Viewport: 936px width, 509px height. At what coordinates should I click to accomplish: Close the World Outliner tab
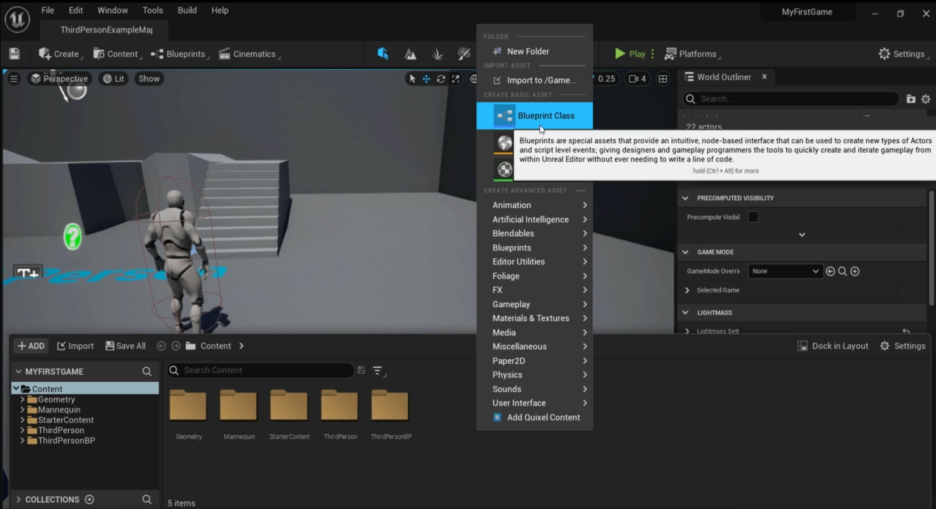pos(764,77)
